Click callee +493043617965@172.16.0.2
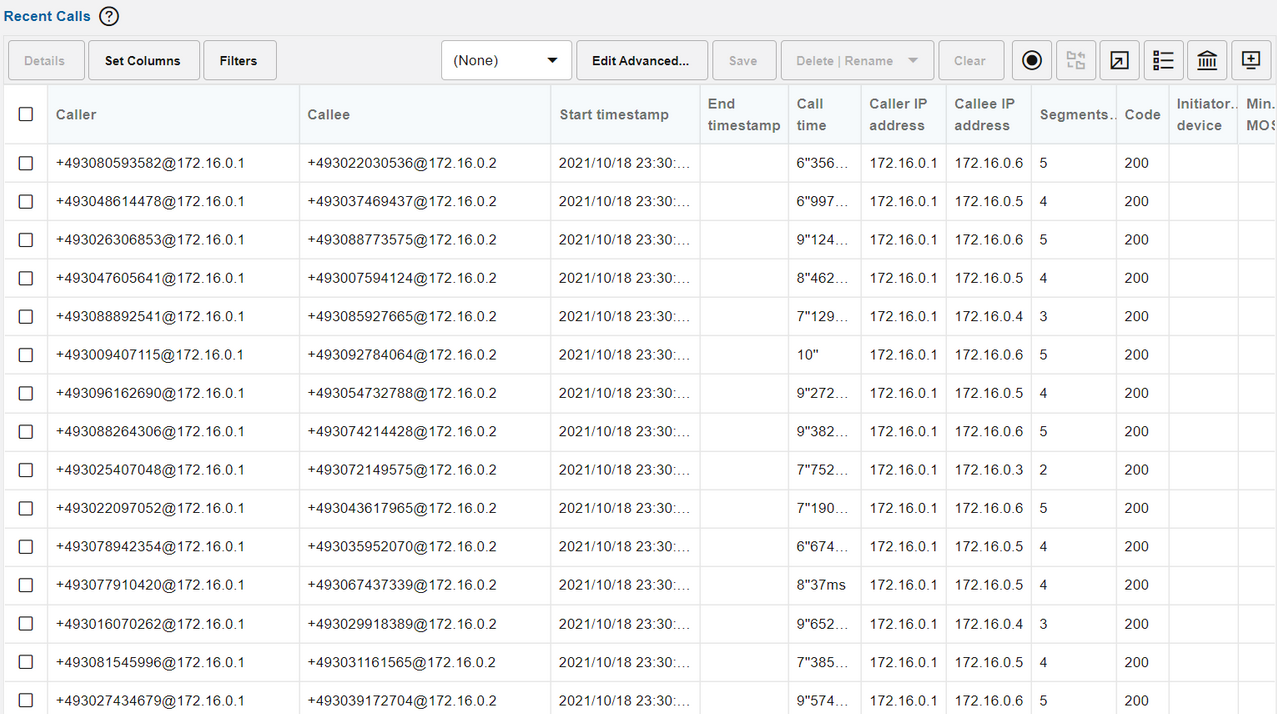Image resolution: width=1277 pixels, height=714 pixels. tap(402, 508)
